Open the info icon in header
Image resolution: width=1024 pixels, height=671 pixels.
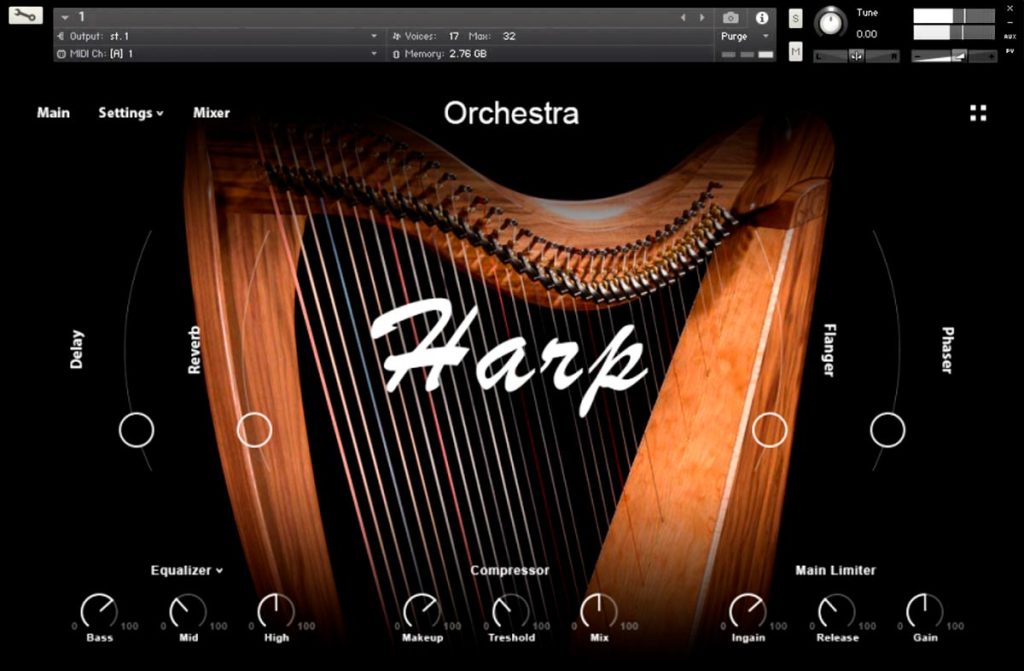coord(761,18)
